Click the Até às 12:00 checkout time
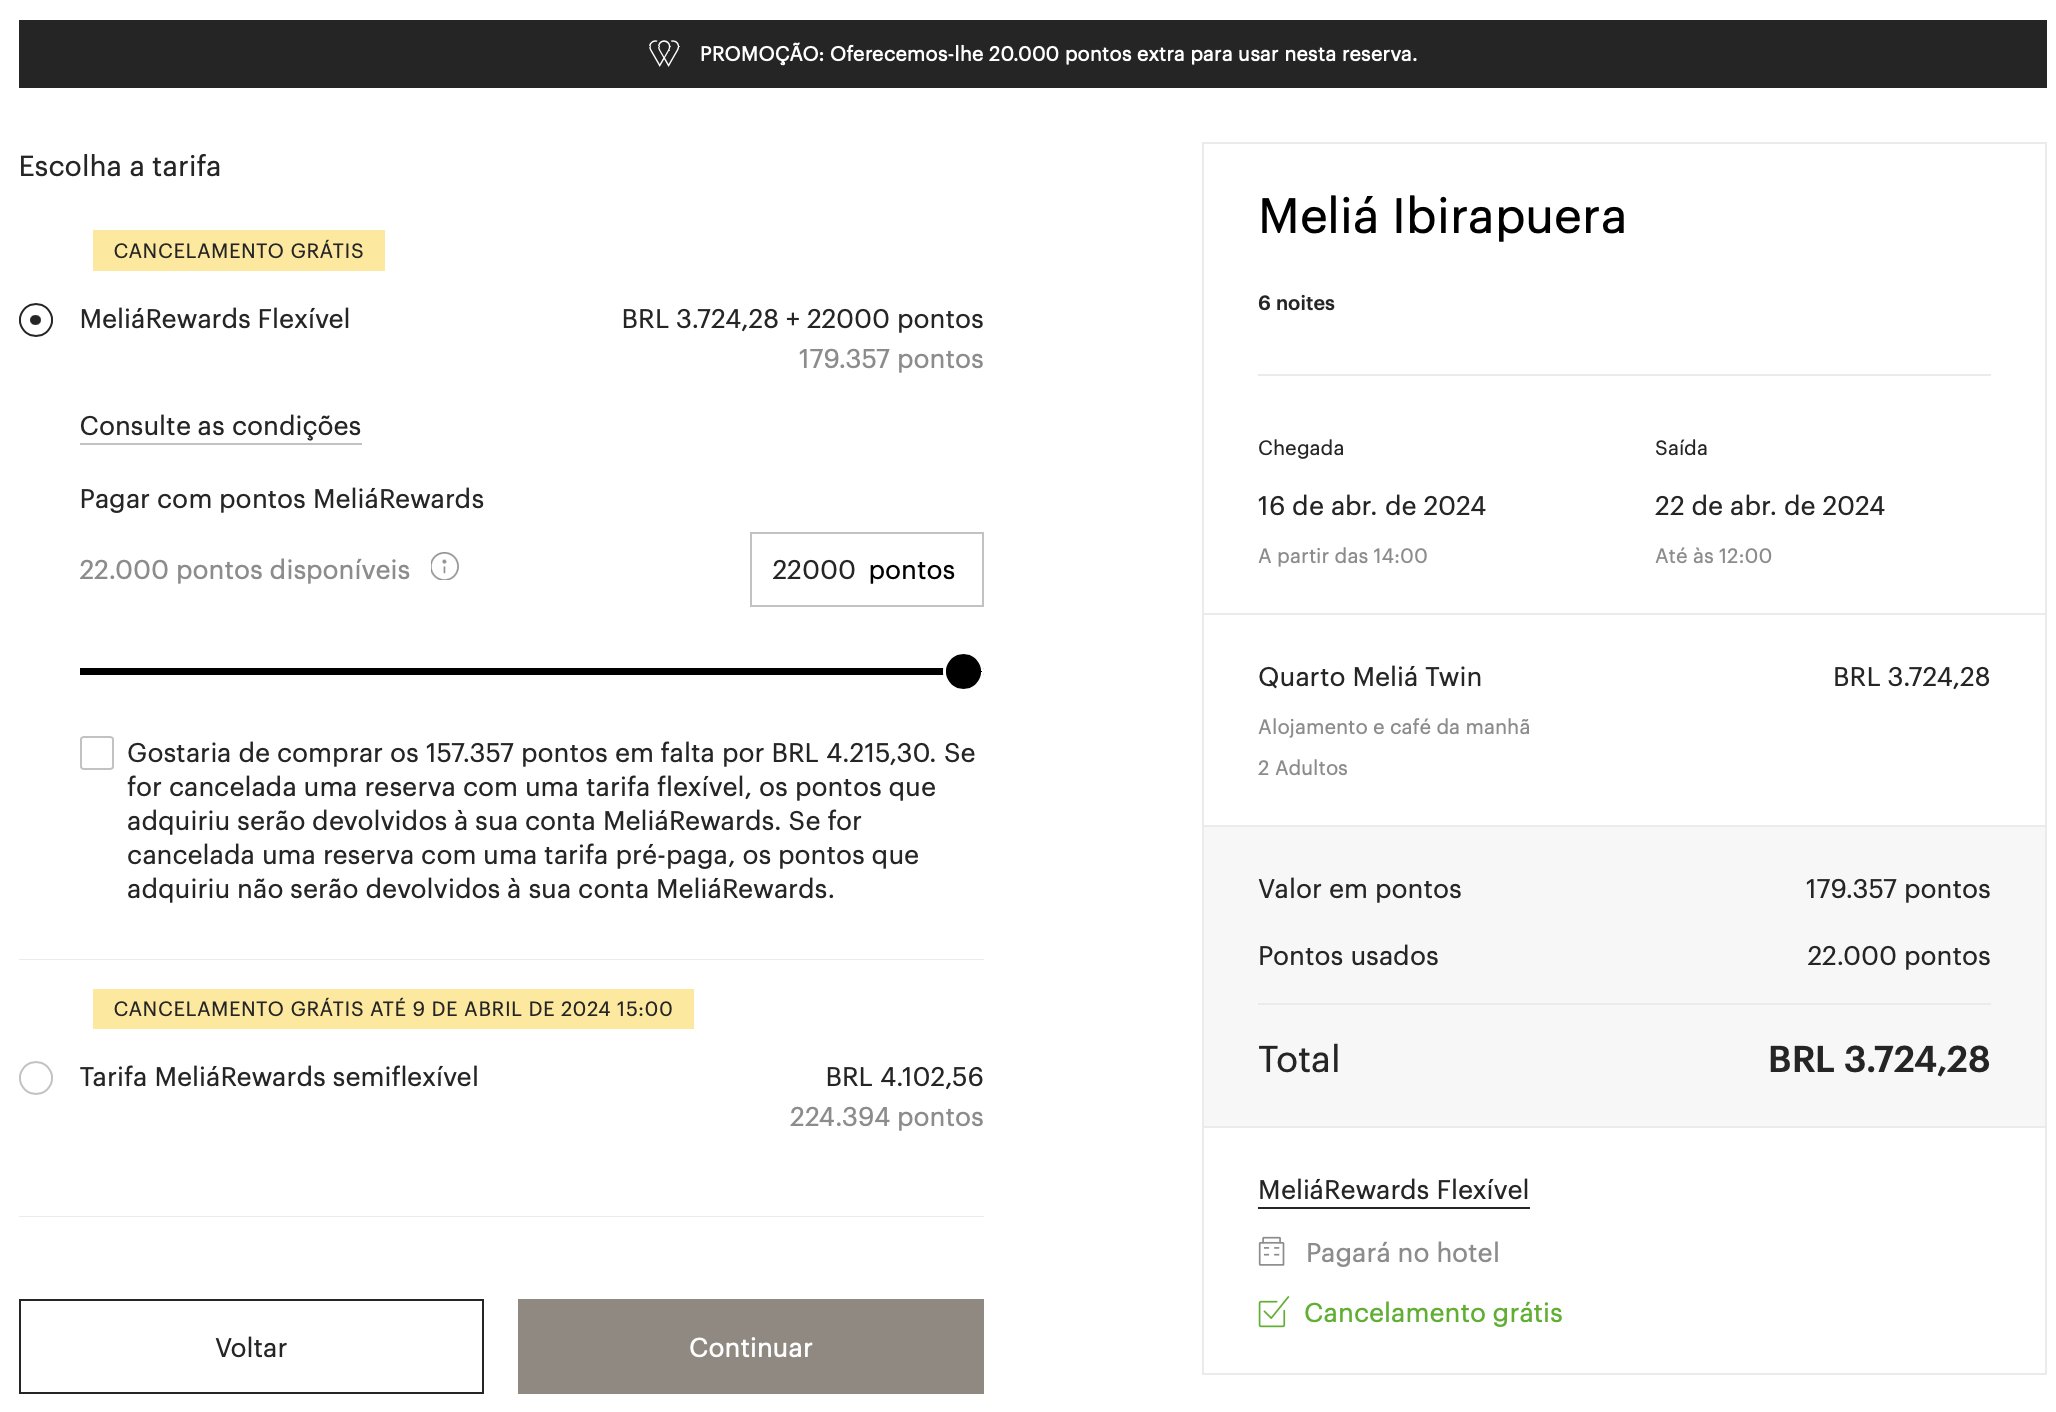This screenshot has height=1412, width=2056. click(x=1713, y=556)
